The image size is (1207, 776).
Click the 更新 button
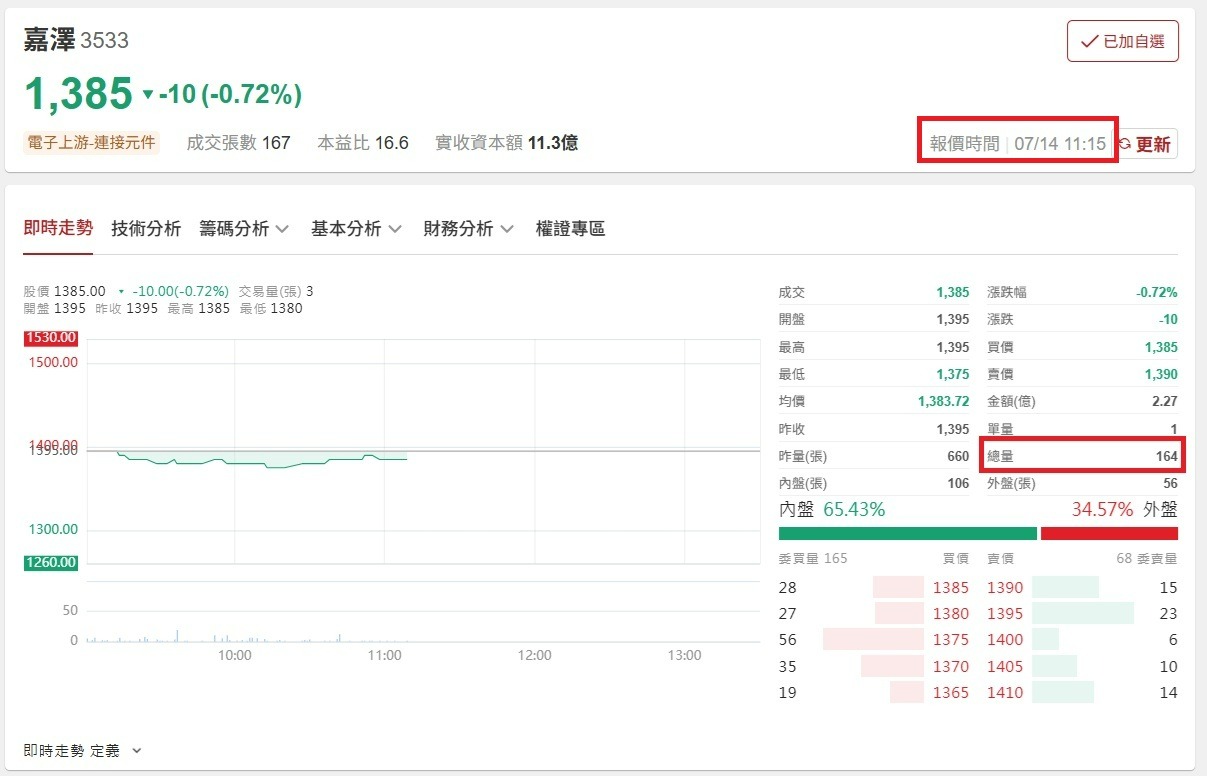click(x=1145, y=144)
